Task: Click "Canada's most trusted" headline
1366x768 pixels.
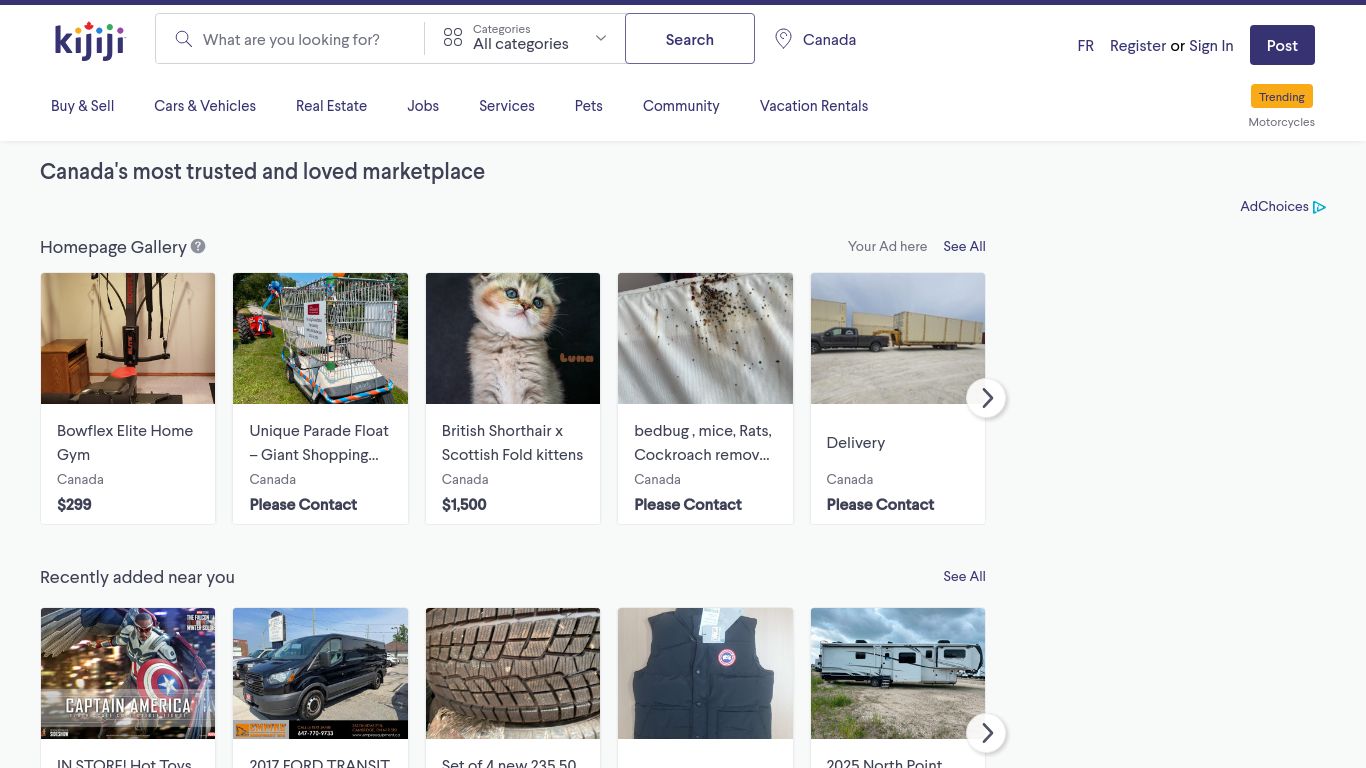Action: pyautogui.click(x=262, y=172)
